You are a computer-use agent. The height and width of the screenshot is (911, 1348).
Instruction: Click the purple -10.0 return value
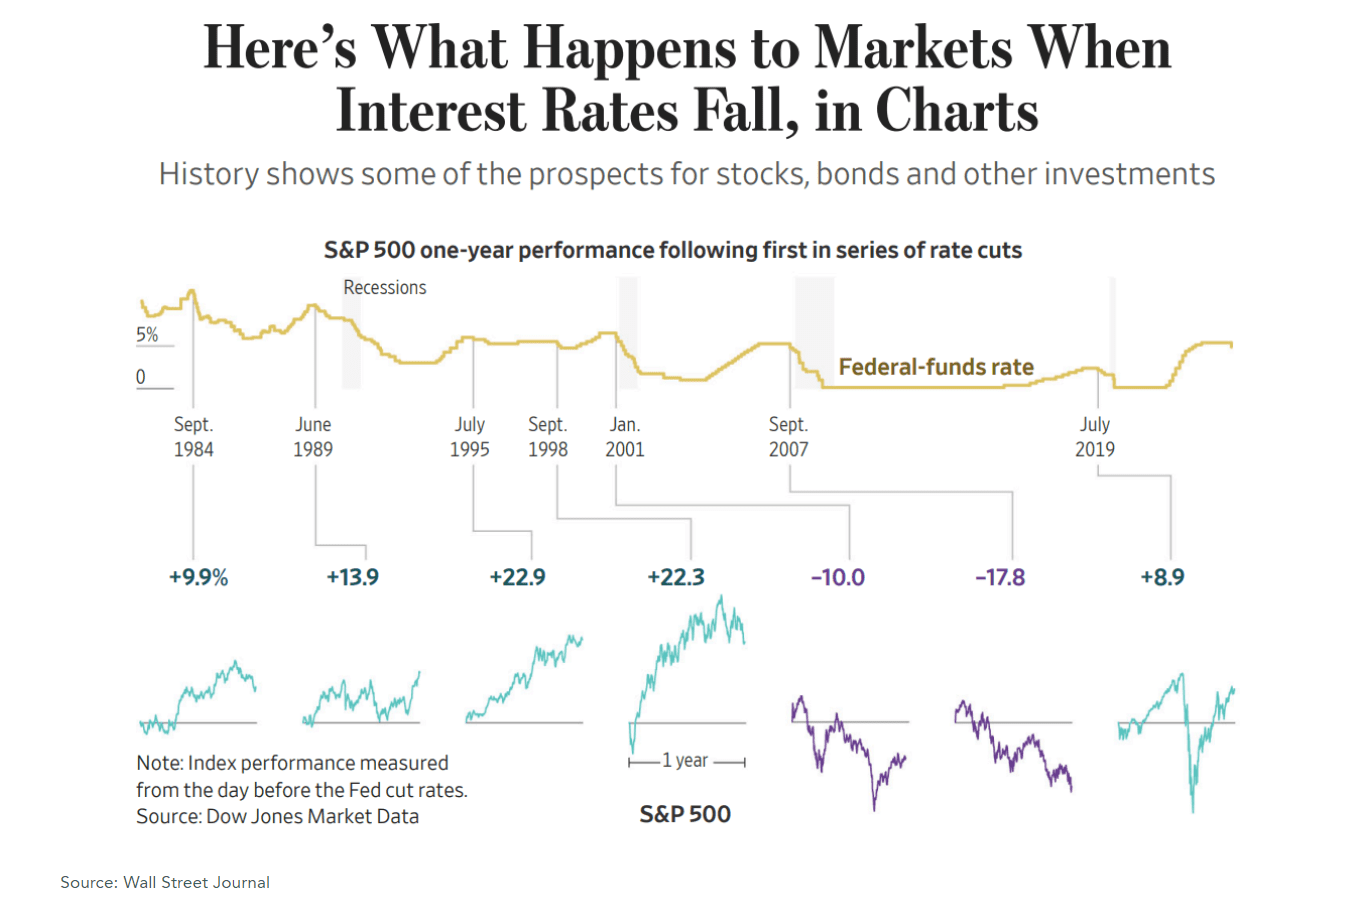click(x=837, y=577)
